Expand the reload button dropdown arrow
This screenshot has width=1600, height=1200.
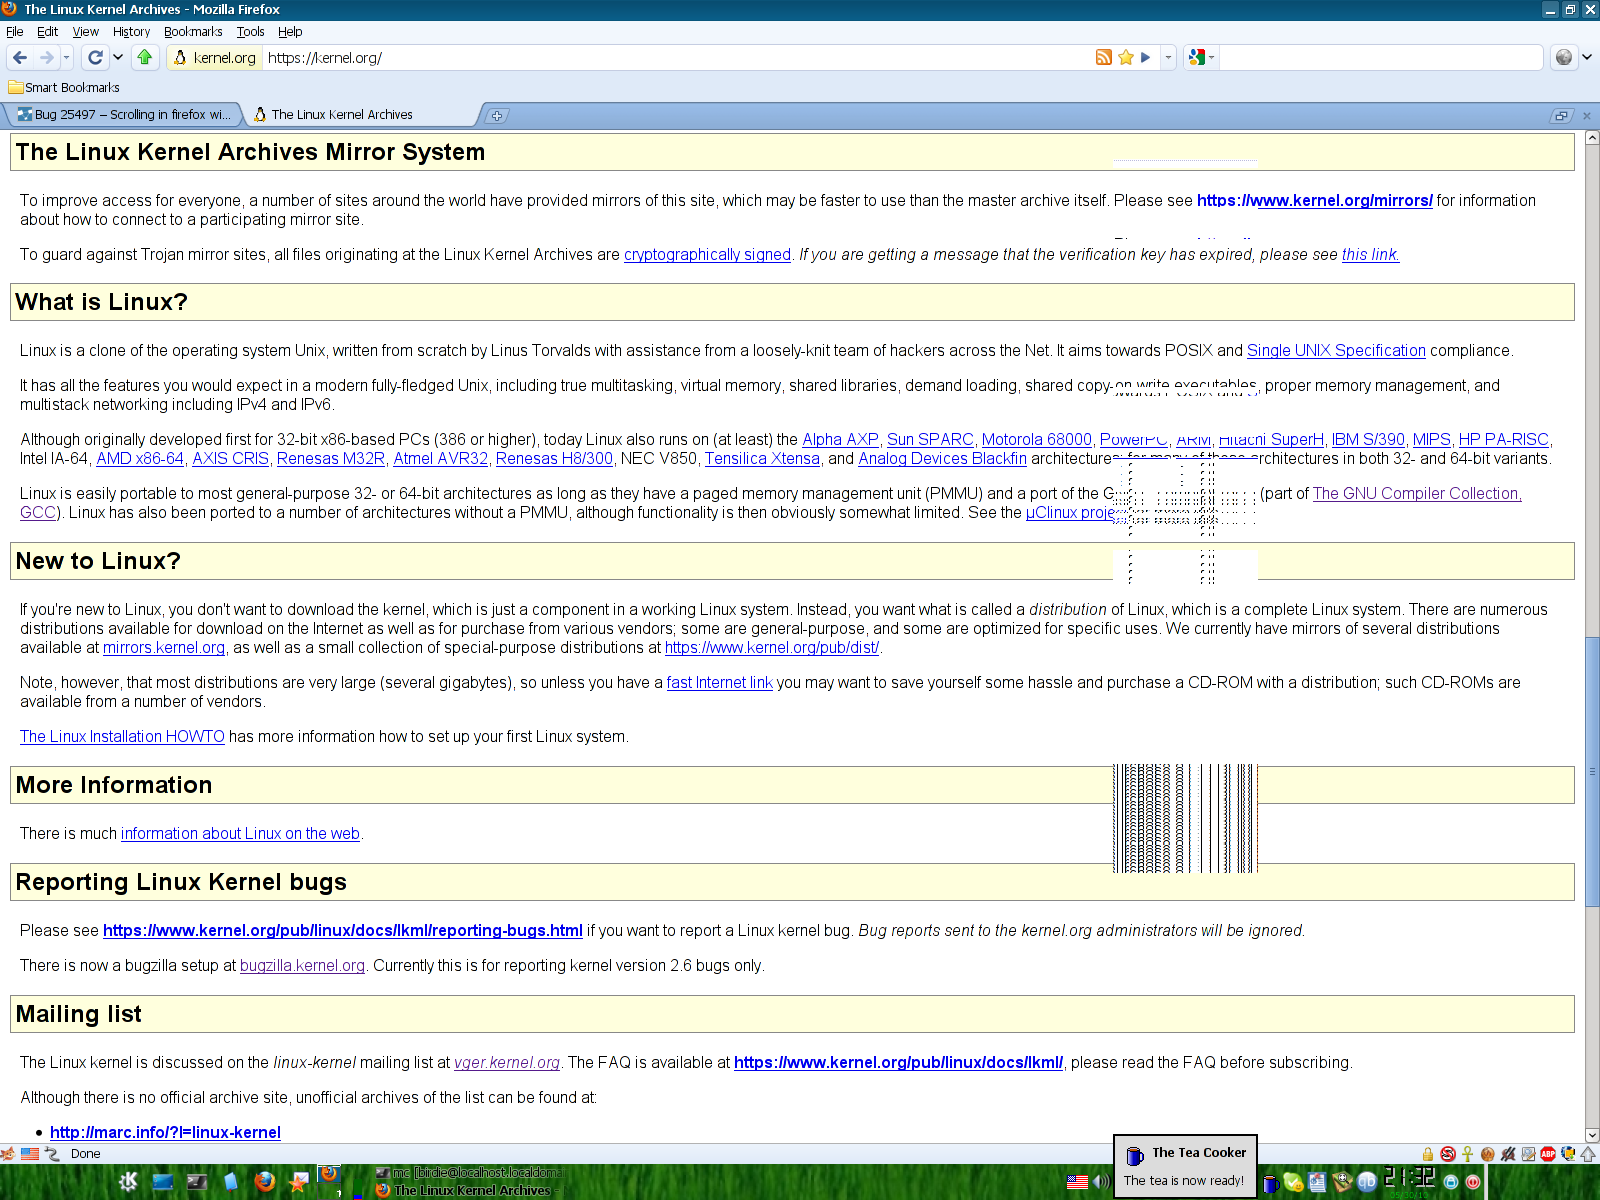click(x=118, y=58)
